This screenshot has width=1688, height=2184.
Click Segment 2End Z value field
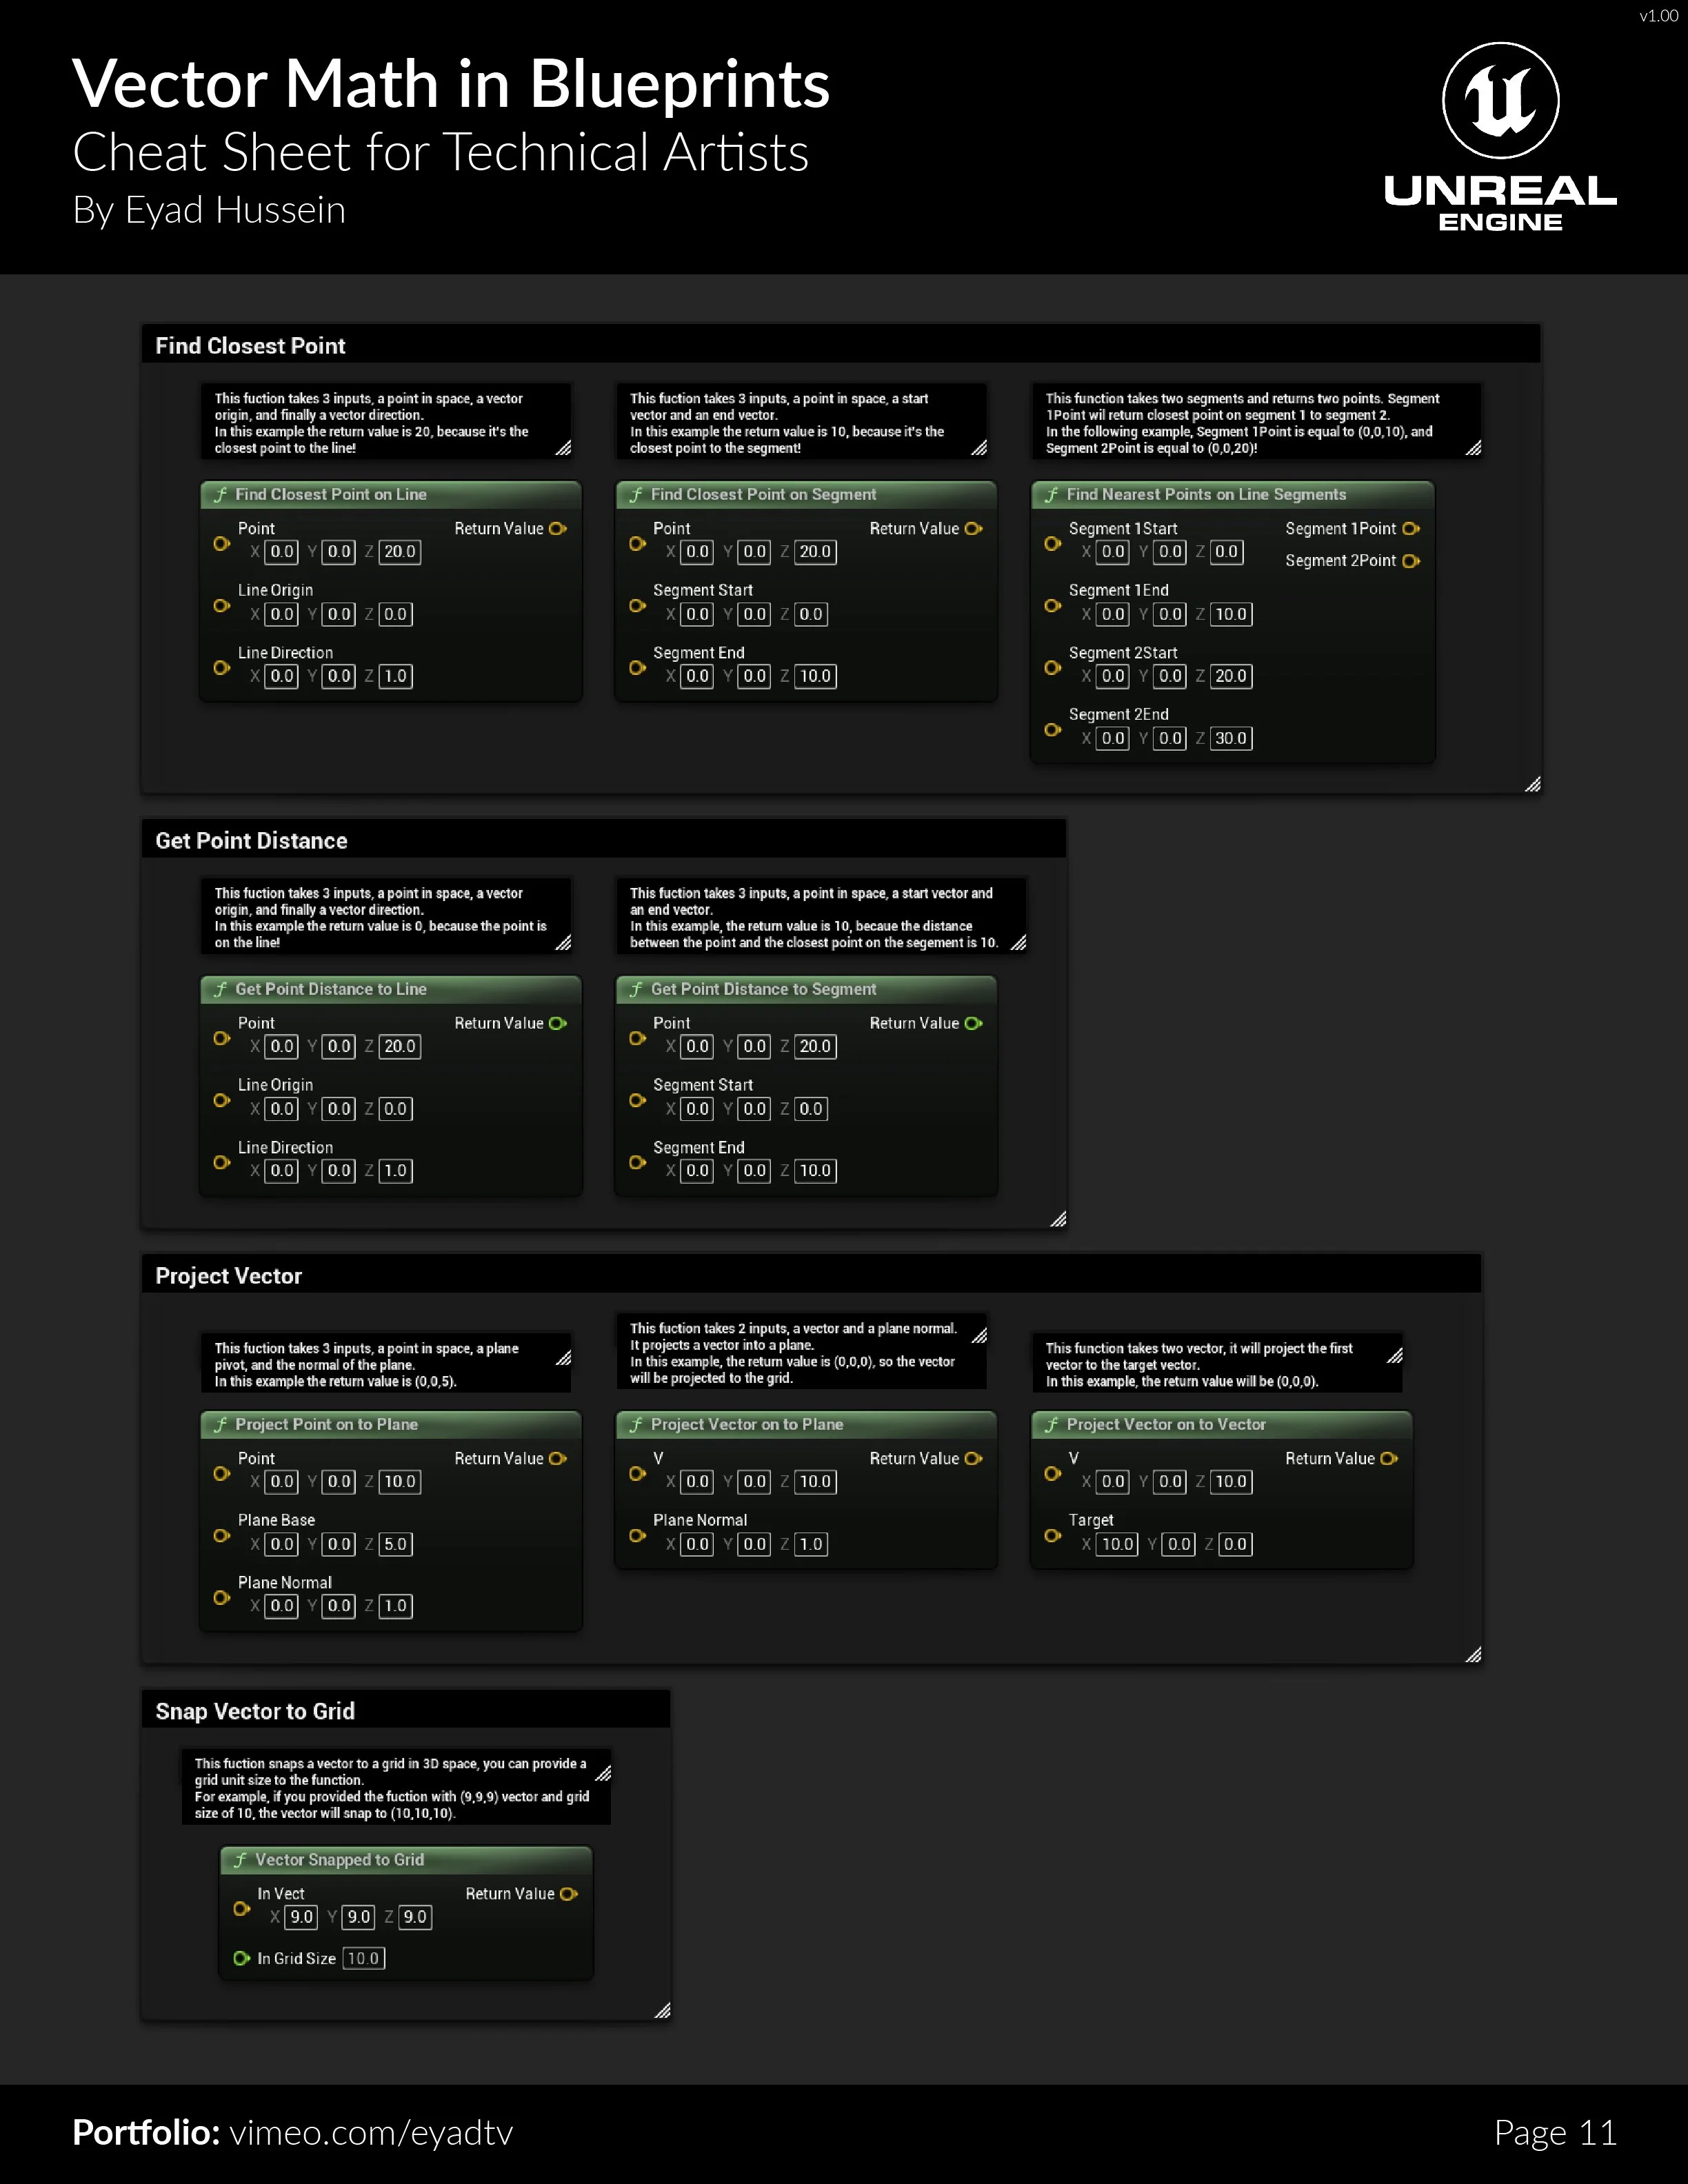coord(1230,738)
